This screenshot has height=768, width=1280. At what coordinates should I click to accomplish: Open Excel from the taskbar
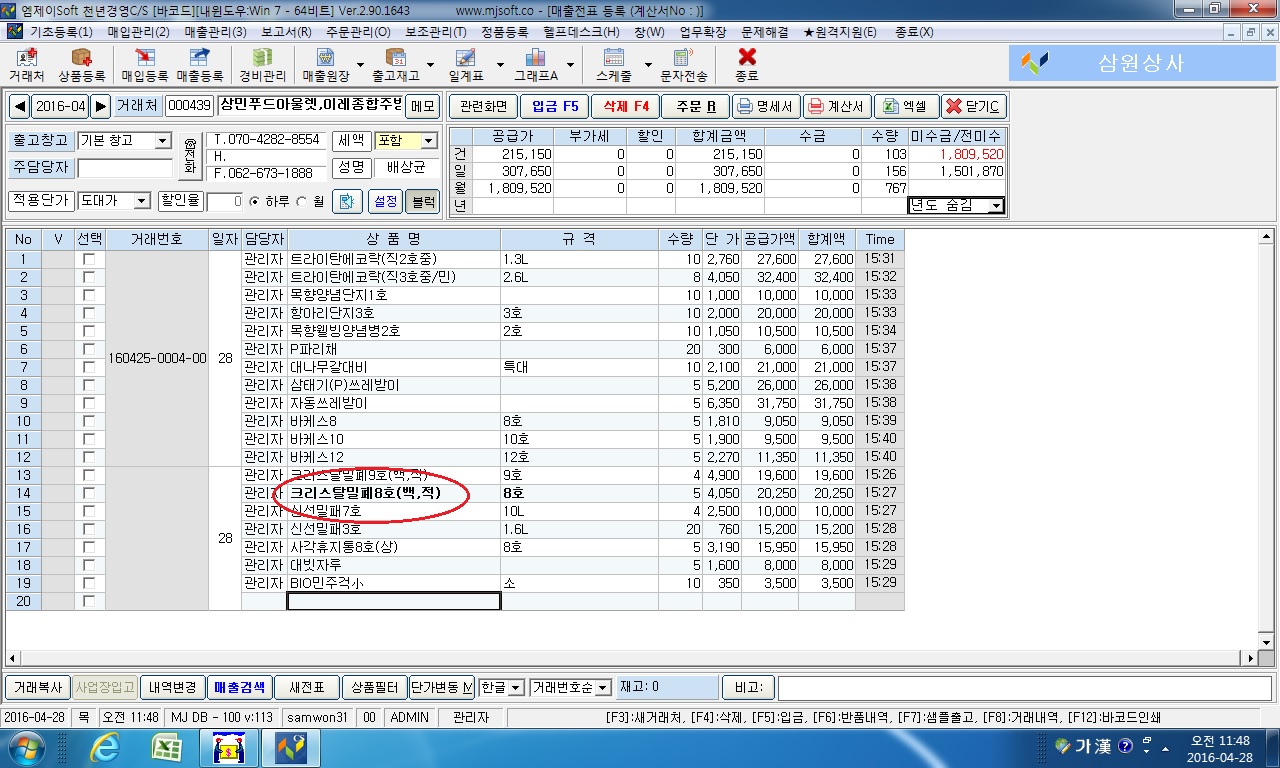tap(165, 746)
